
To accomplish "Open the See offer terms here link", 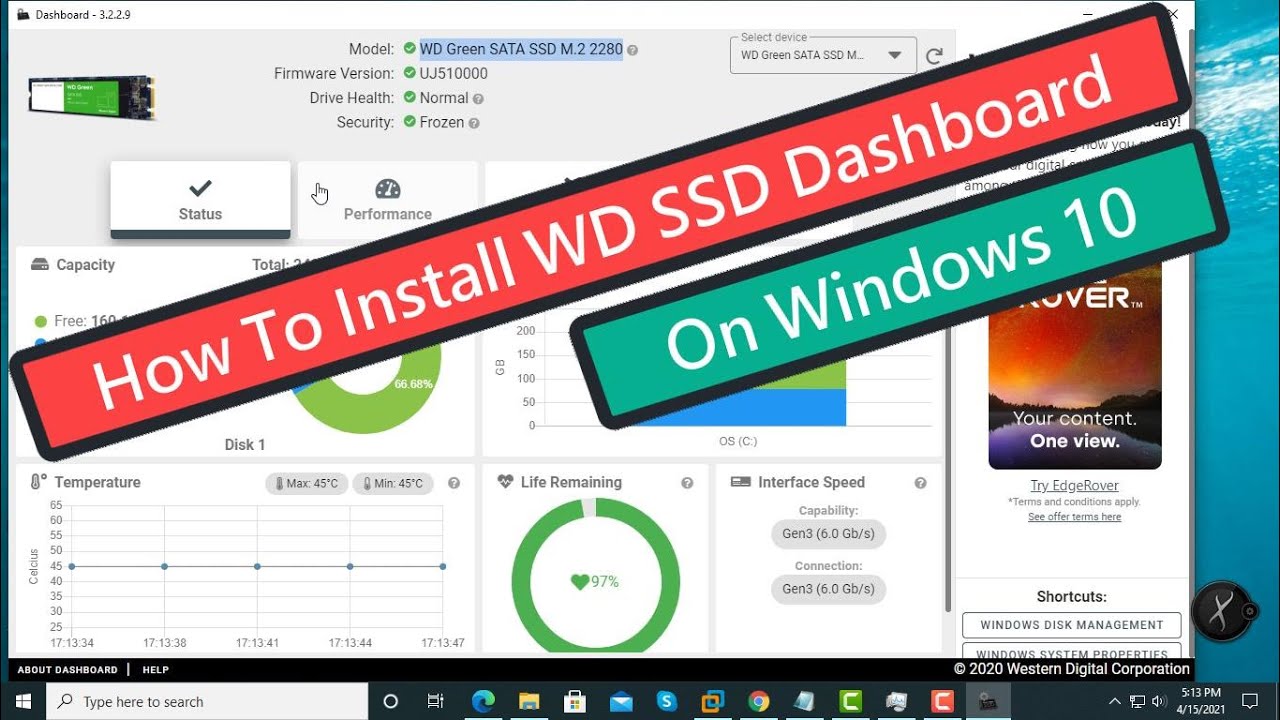I will [1075, 517].
